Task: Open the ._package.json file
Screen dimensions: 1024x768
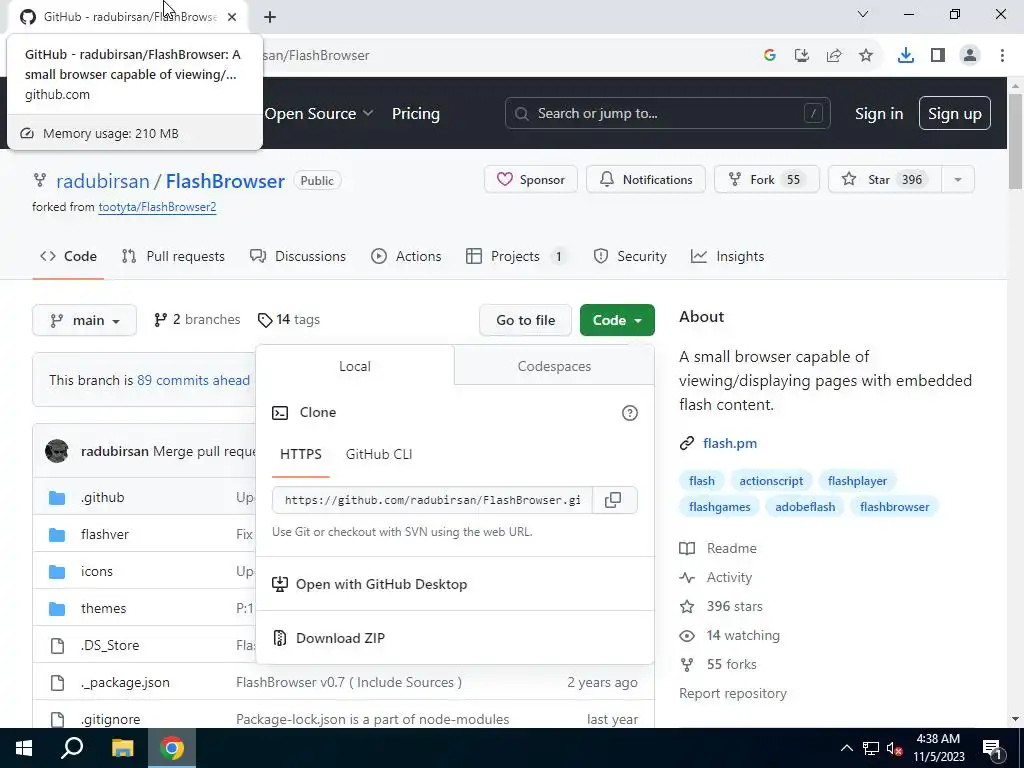Action: (125, 682)
